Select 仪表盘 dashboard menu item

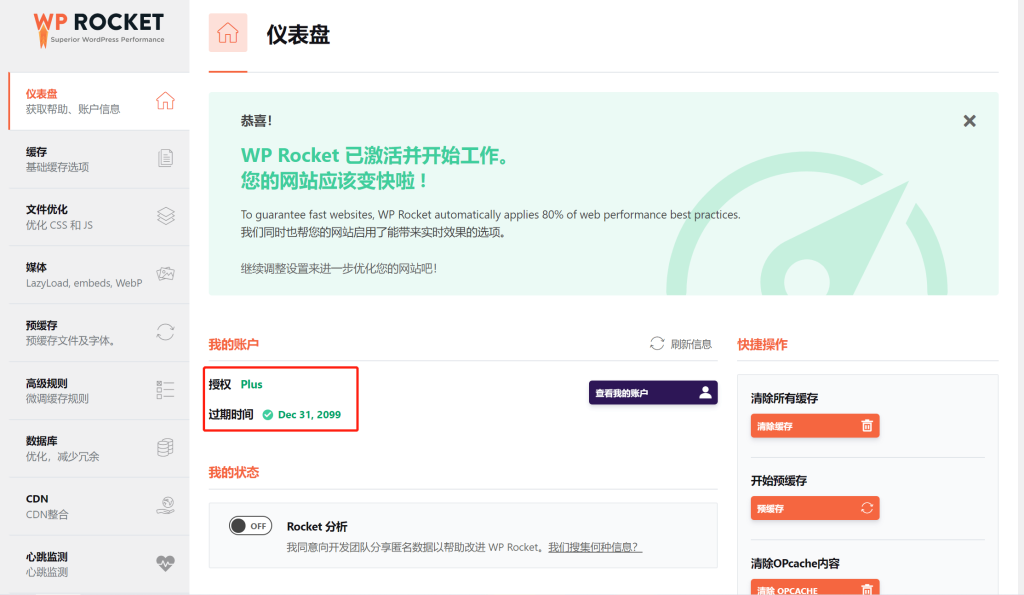pyautogui.click(x=94, y=101)
